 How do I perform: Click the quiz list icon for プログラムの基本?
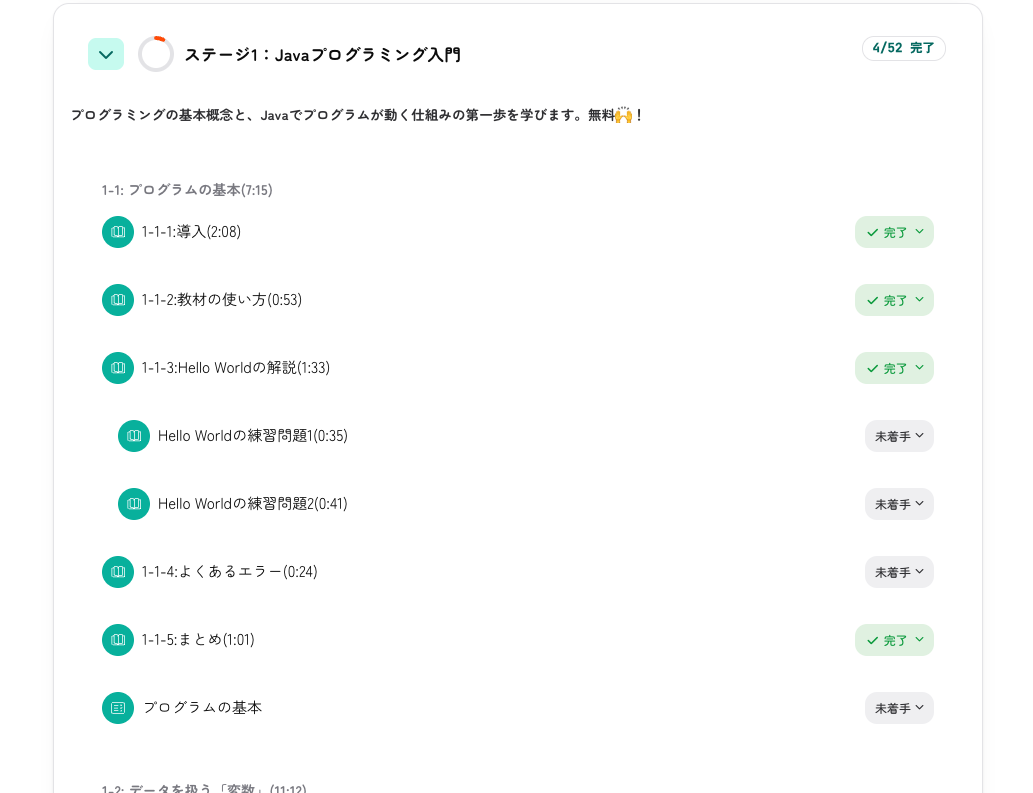118,708
